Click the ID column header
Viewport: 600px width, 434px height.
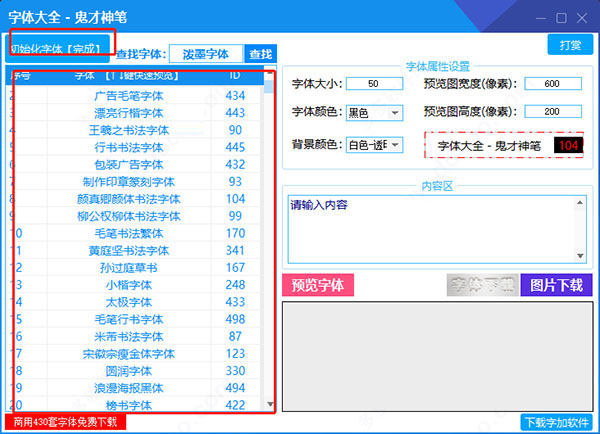[235, 75]
